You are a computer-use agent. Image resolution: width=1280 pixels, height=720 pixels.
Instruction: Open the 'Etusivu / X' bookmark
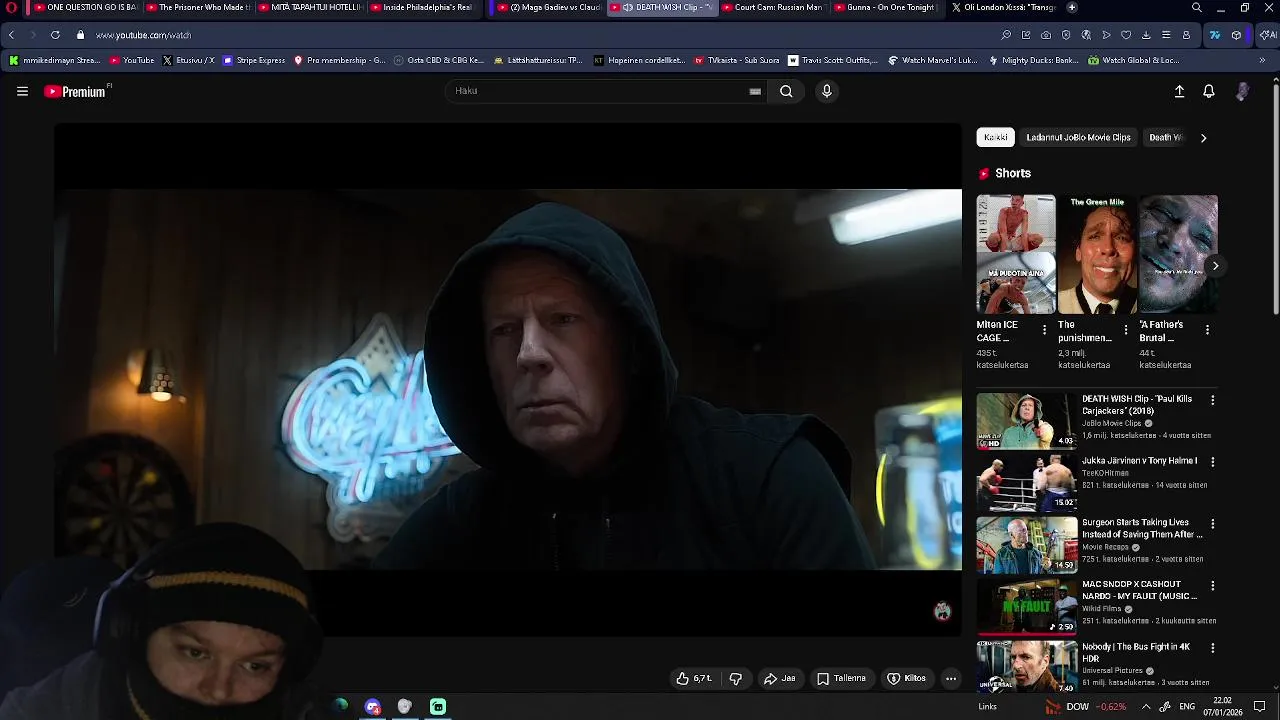click(188, 60)
